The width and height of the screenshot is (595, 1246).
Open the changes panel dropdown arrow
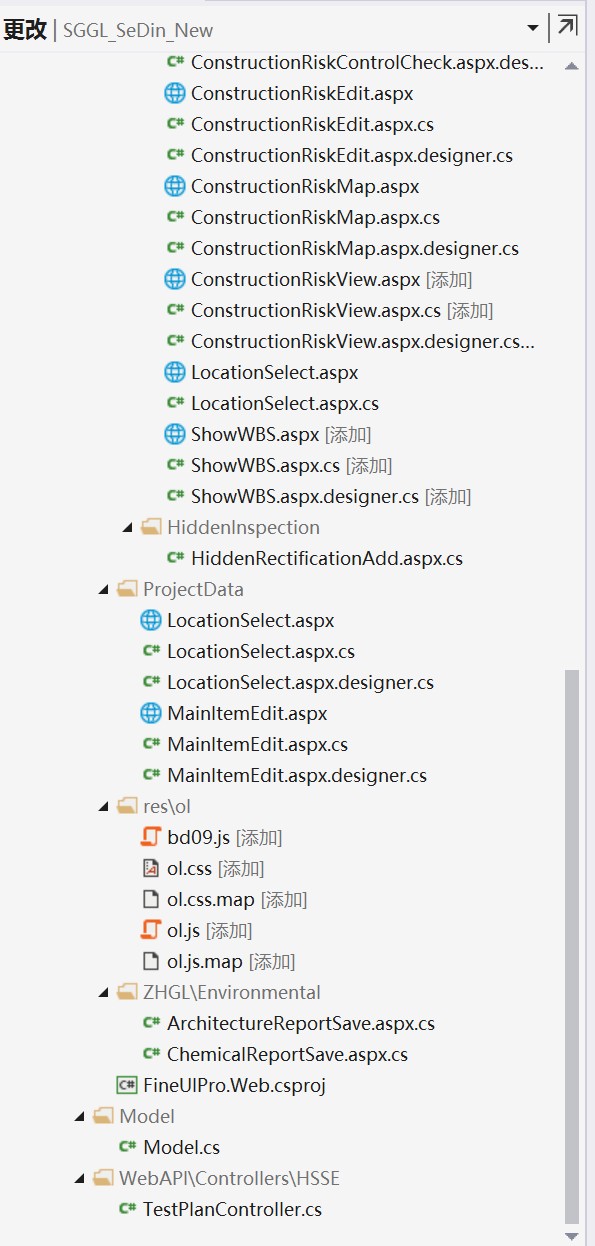pos(533,28)
